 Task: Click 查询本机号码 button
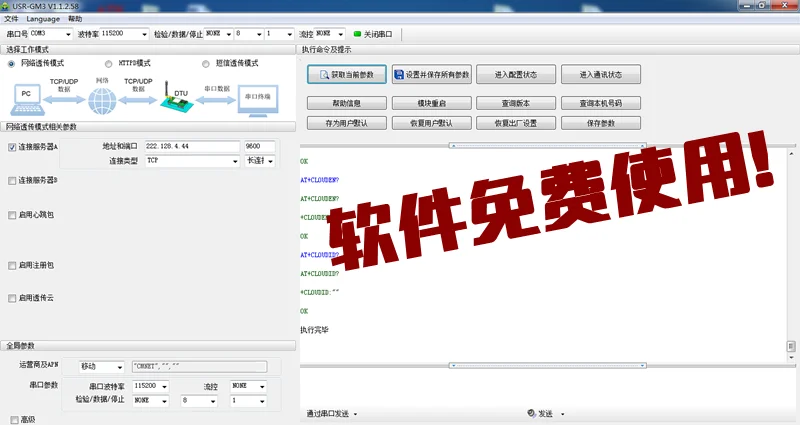coord(601,103)
